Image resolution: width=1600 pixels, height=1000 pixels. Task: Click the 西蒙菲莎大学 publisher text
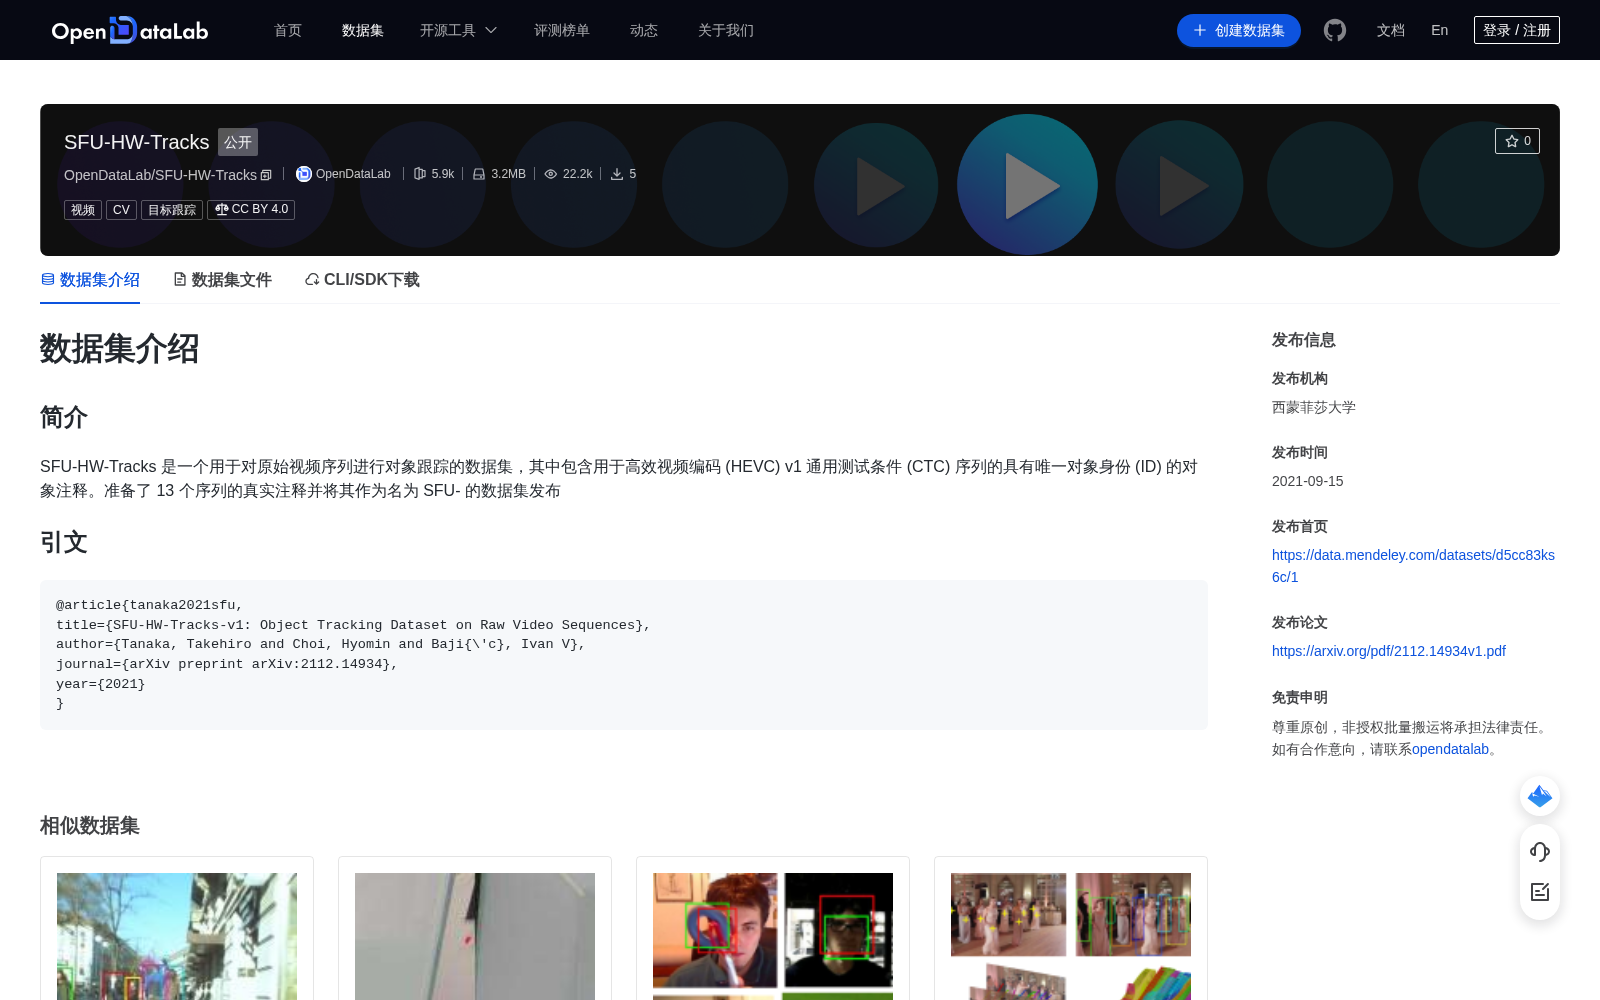(x=1314, y=407)
